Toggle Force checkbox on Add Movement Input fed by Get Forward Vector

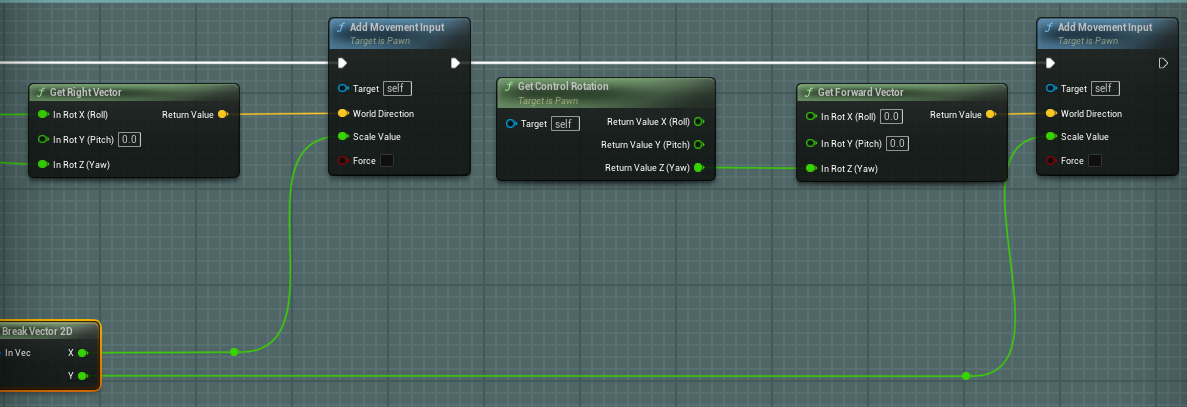pos(1095,160)
